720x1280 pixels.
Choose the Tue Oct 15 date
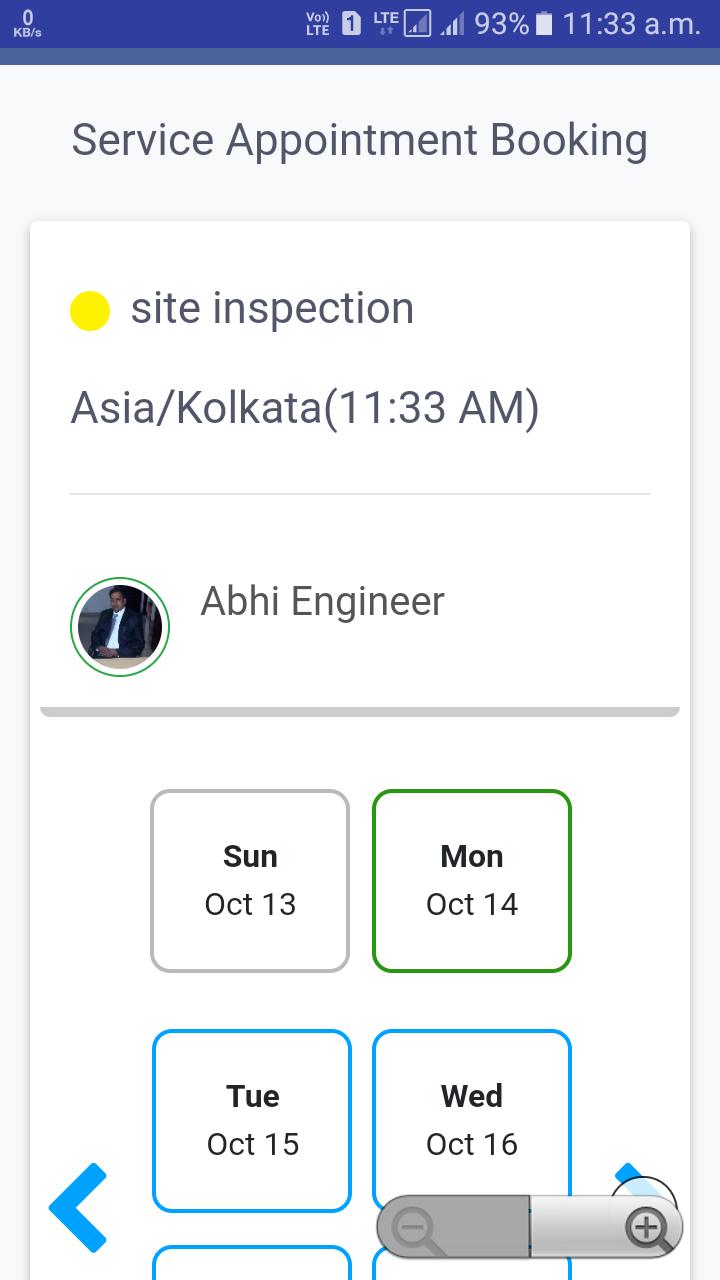point(252,1121)
